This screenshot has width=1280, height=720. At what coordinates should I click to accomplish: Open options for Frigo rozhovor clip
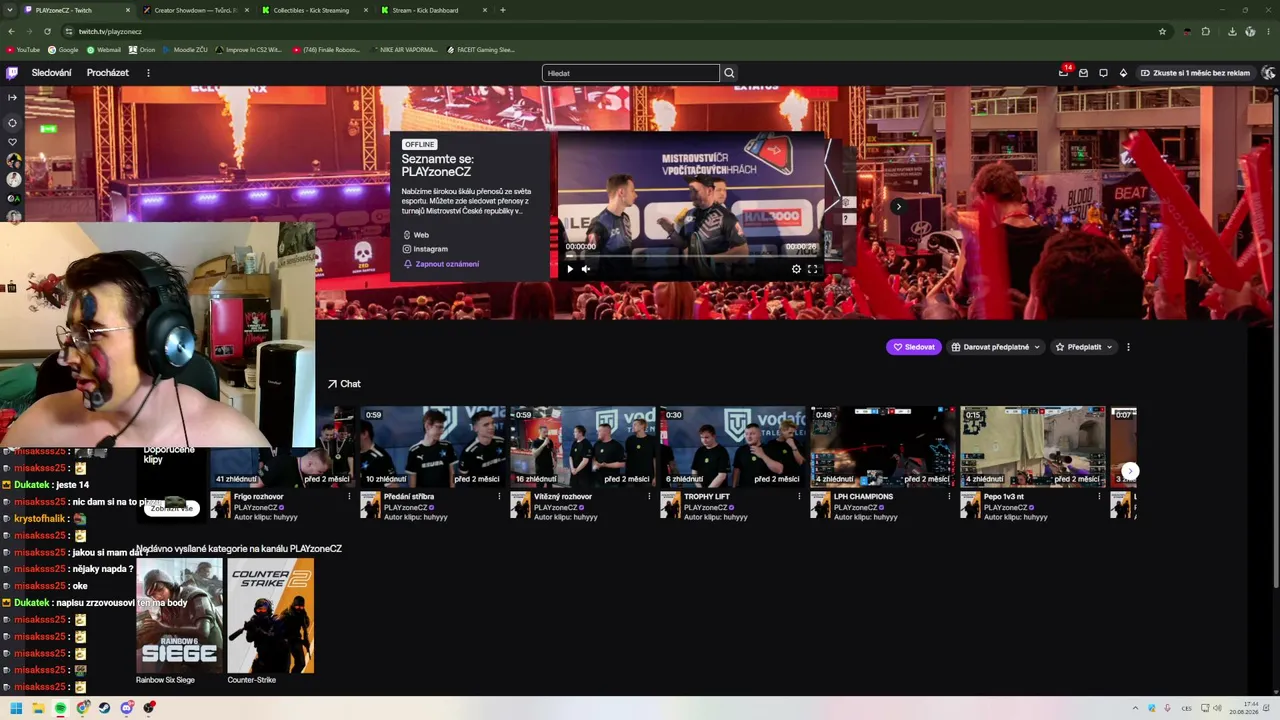coord(349,496)
